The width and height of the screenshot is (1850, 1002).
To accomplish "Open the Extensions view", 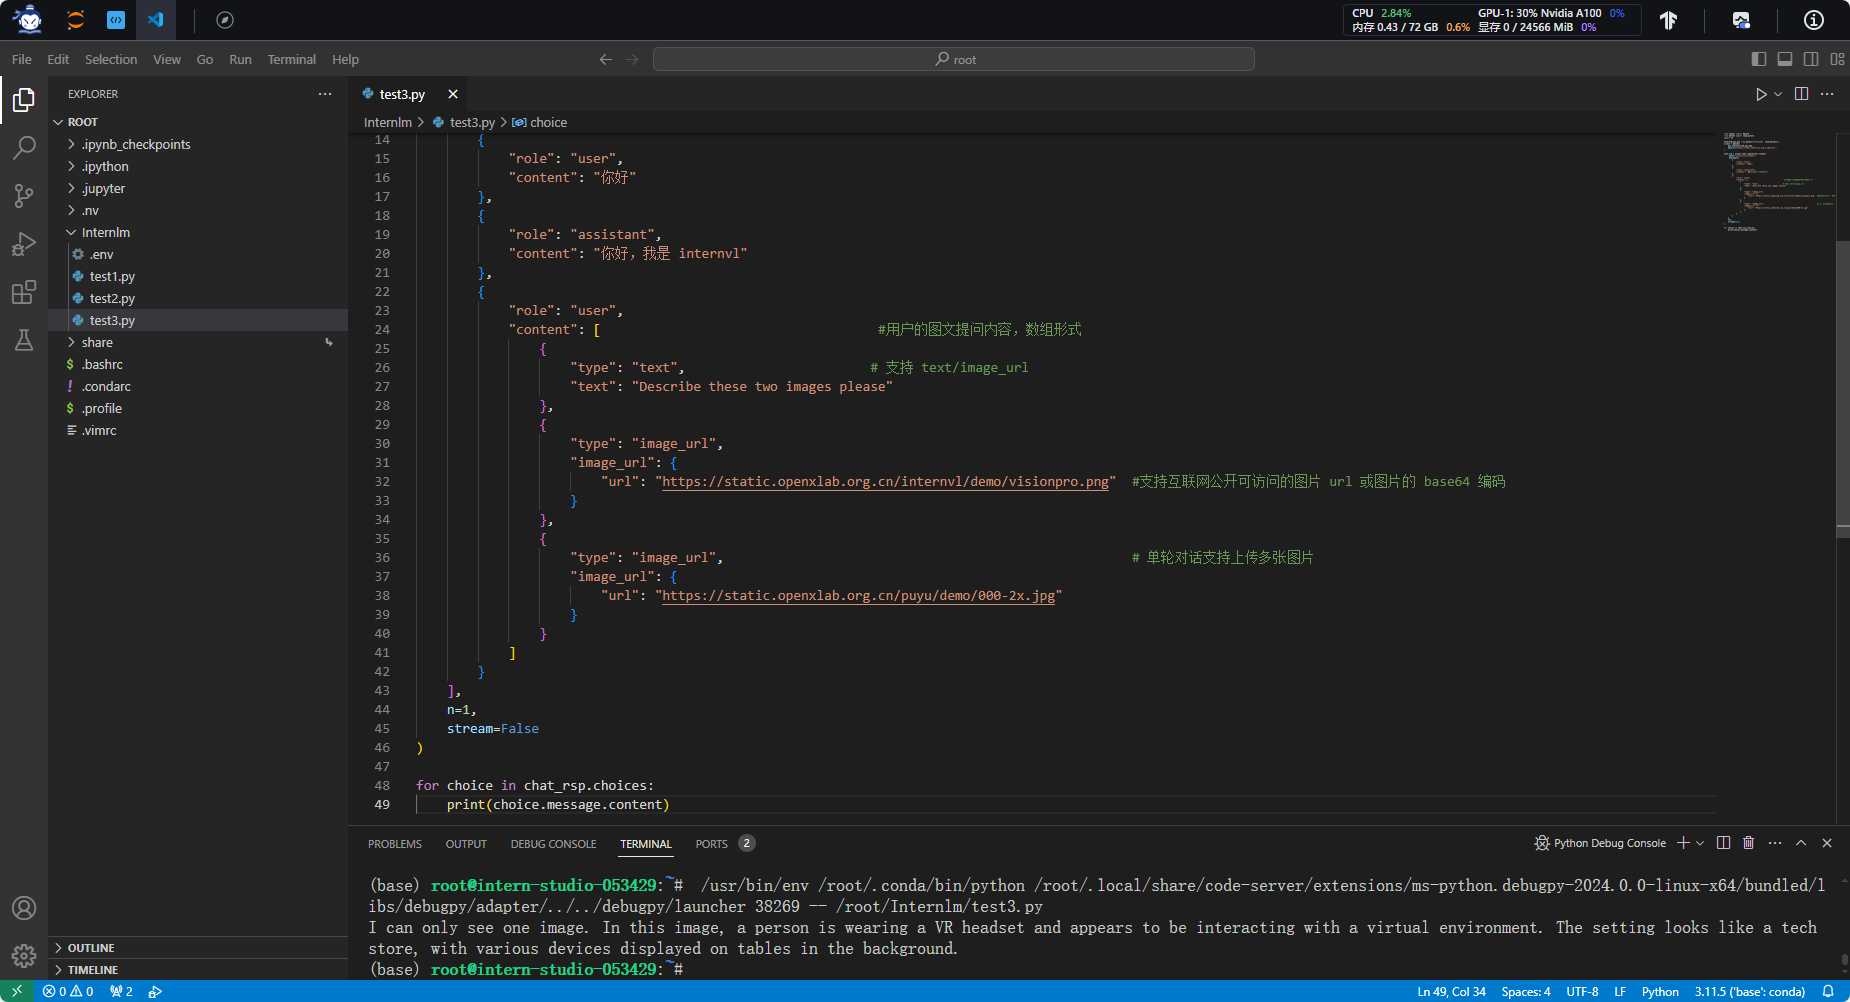I will click(x=24, y=292).
